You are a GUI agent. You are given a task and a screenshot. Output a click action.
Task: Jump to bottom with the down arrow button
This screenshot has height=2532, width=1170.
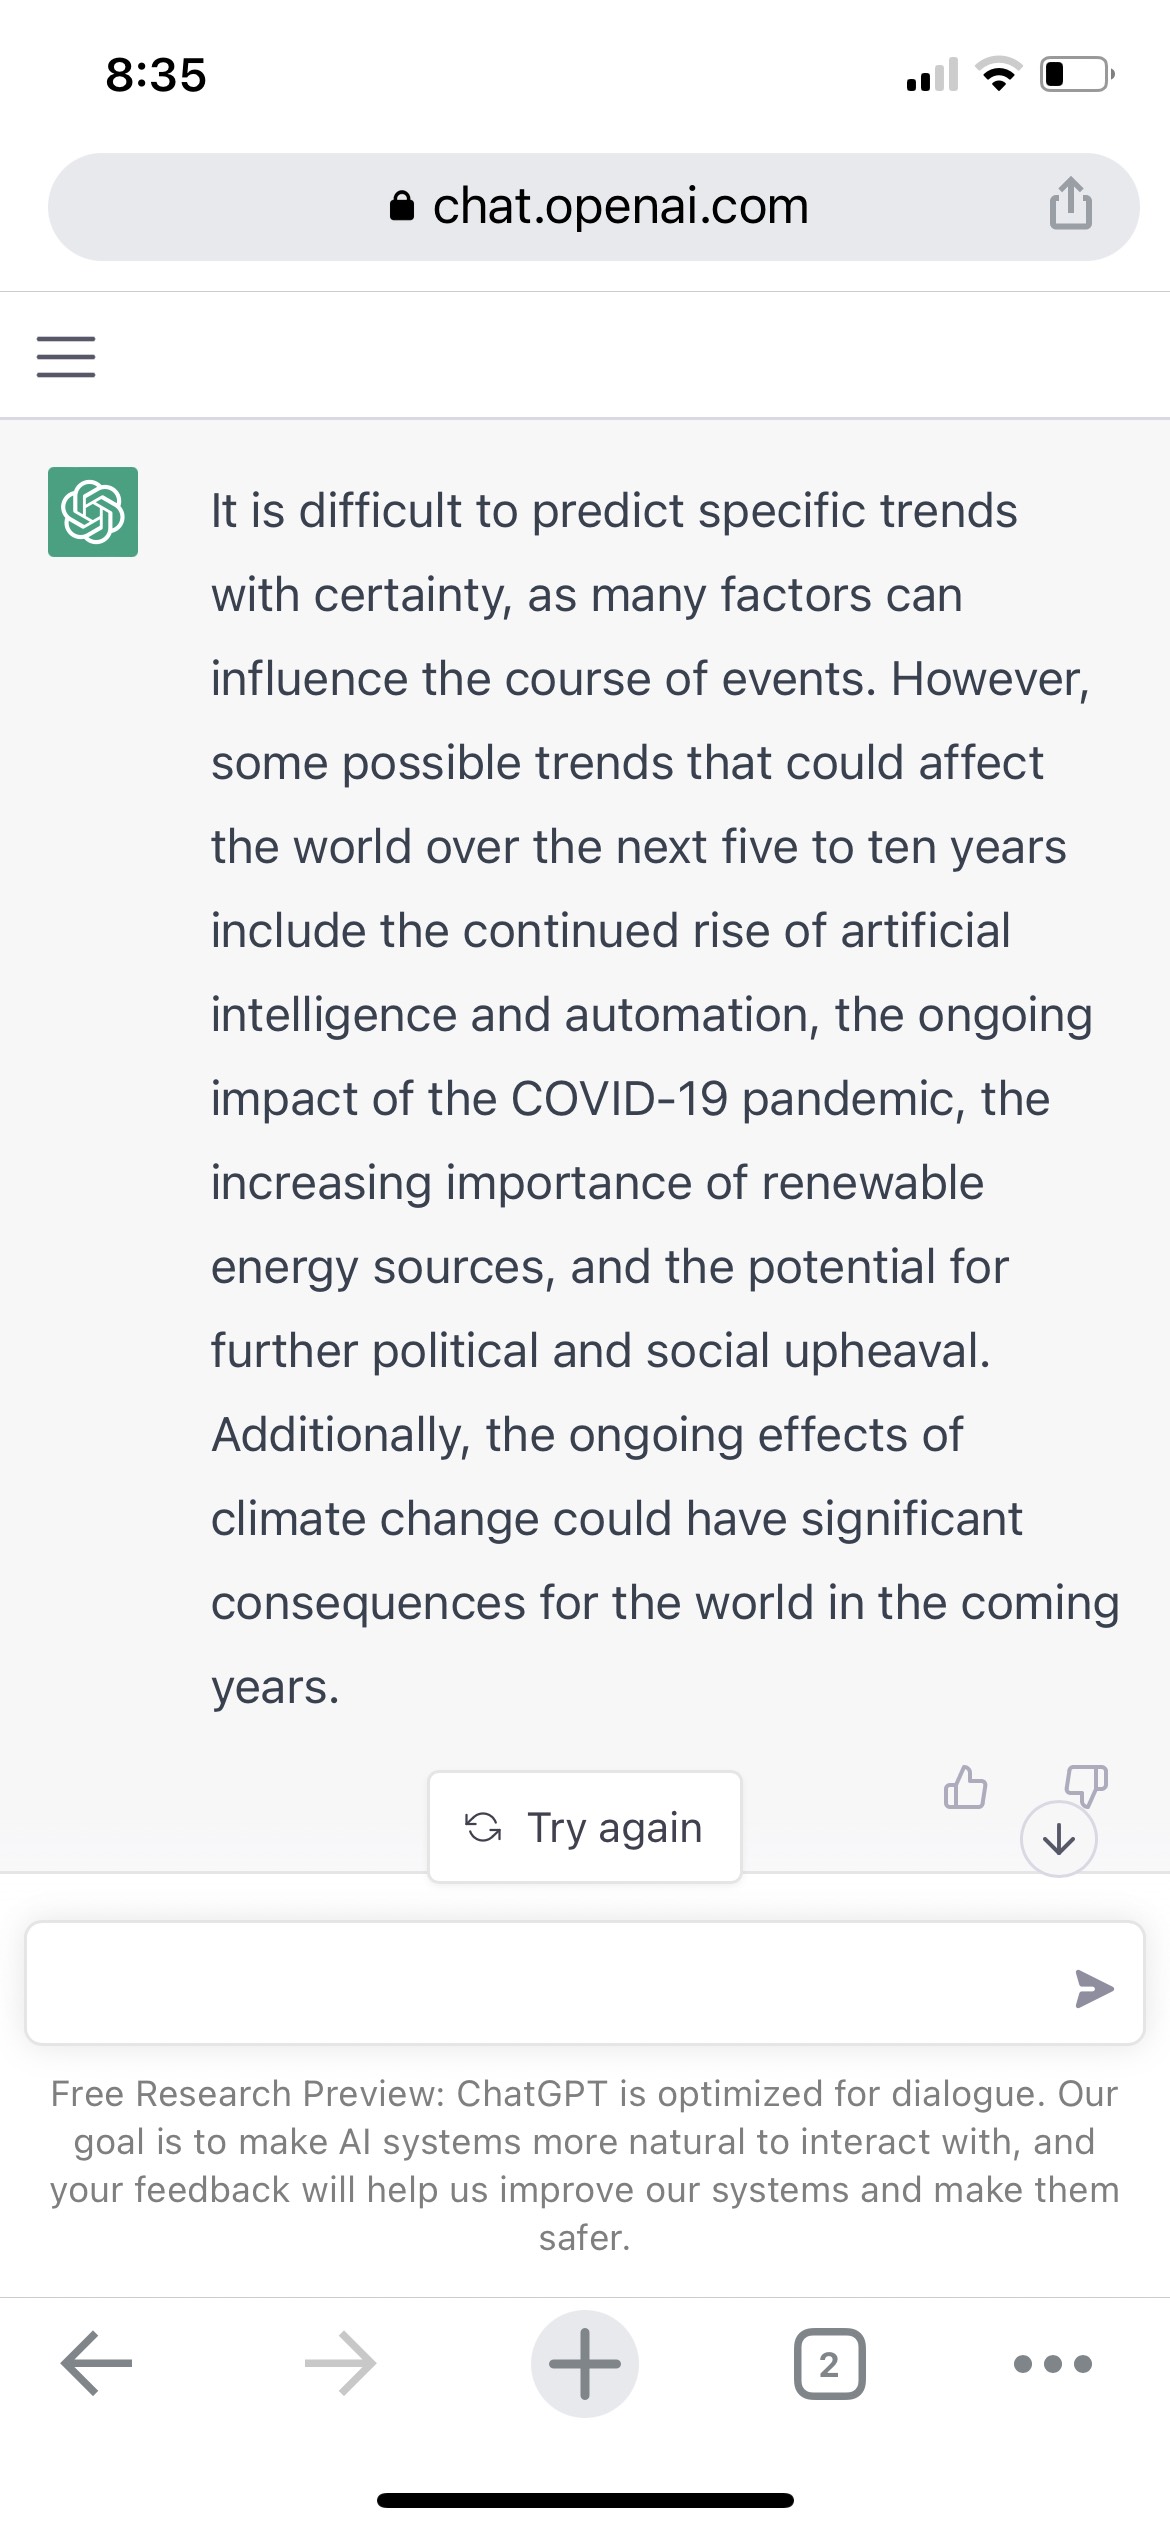(1059, 1838)
